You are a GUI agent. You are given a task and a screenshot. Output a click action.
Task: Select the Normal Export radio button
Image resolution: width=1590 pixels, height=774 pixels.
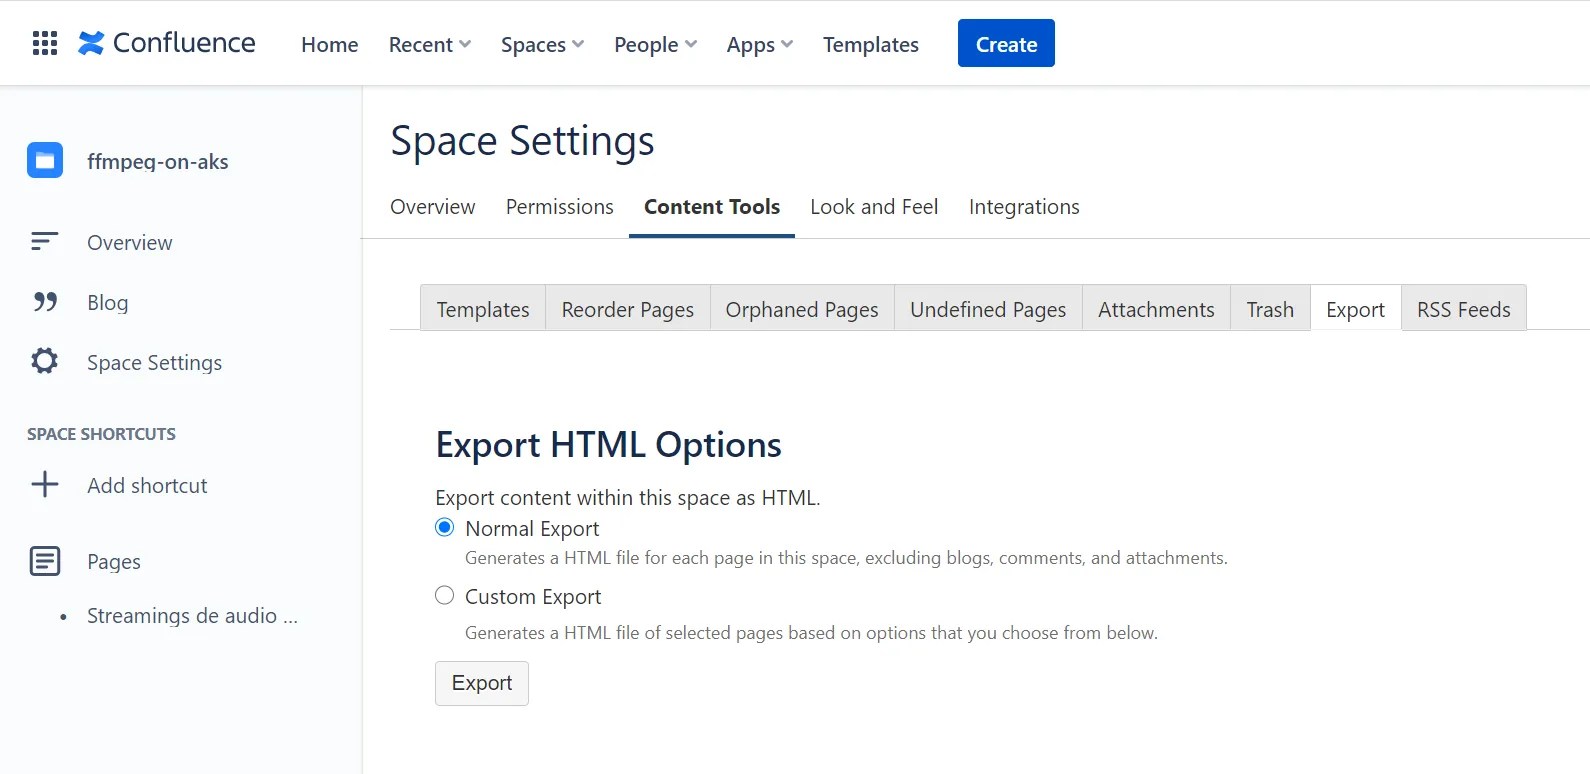[445, 527]
